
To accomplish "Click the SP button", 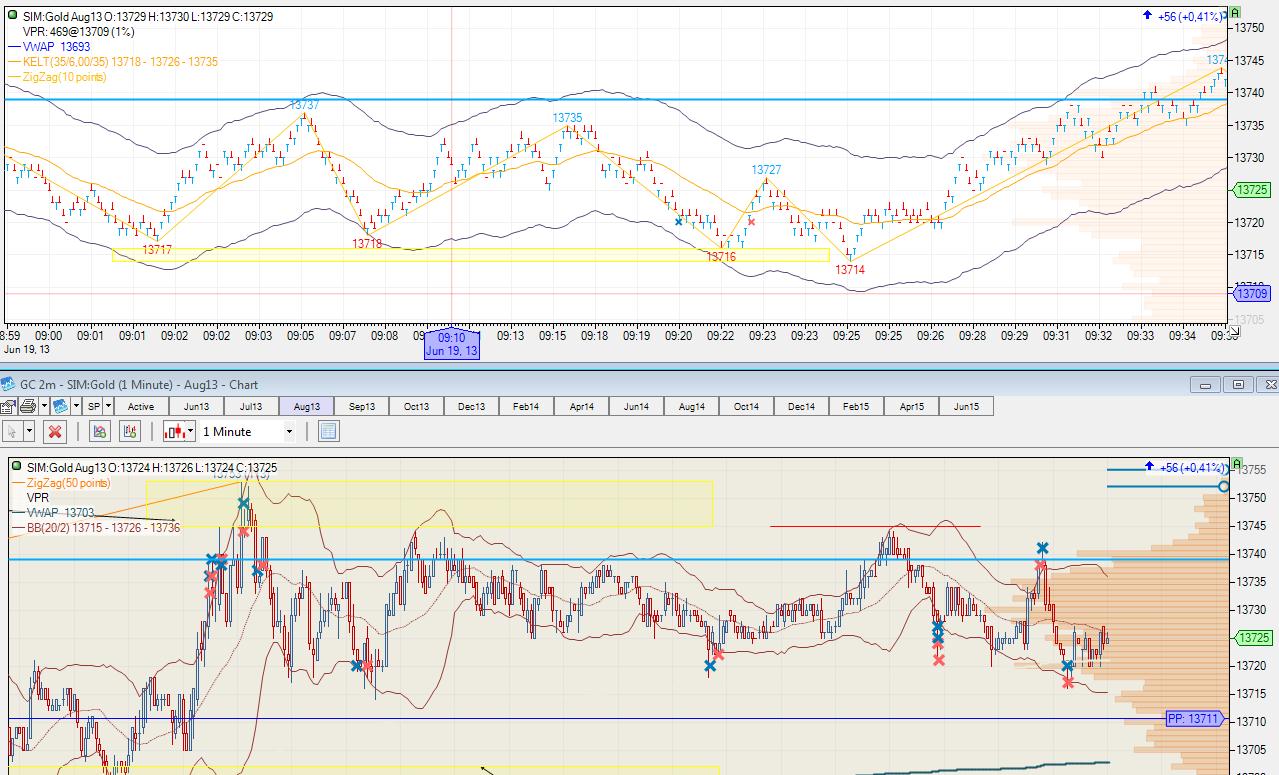I will click(94, 406).
